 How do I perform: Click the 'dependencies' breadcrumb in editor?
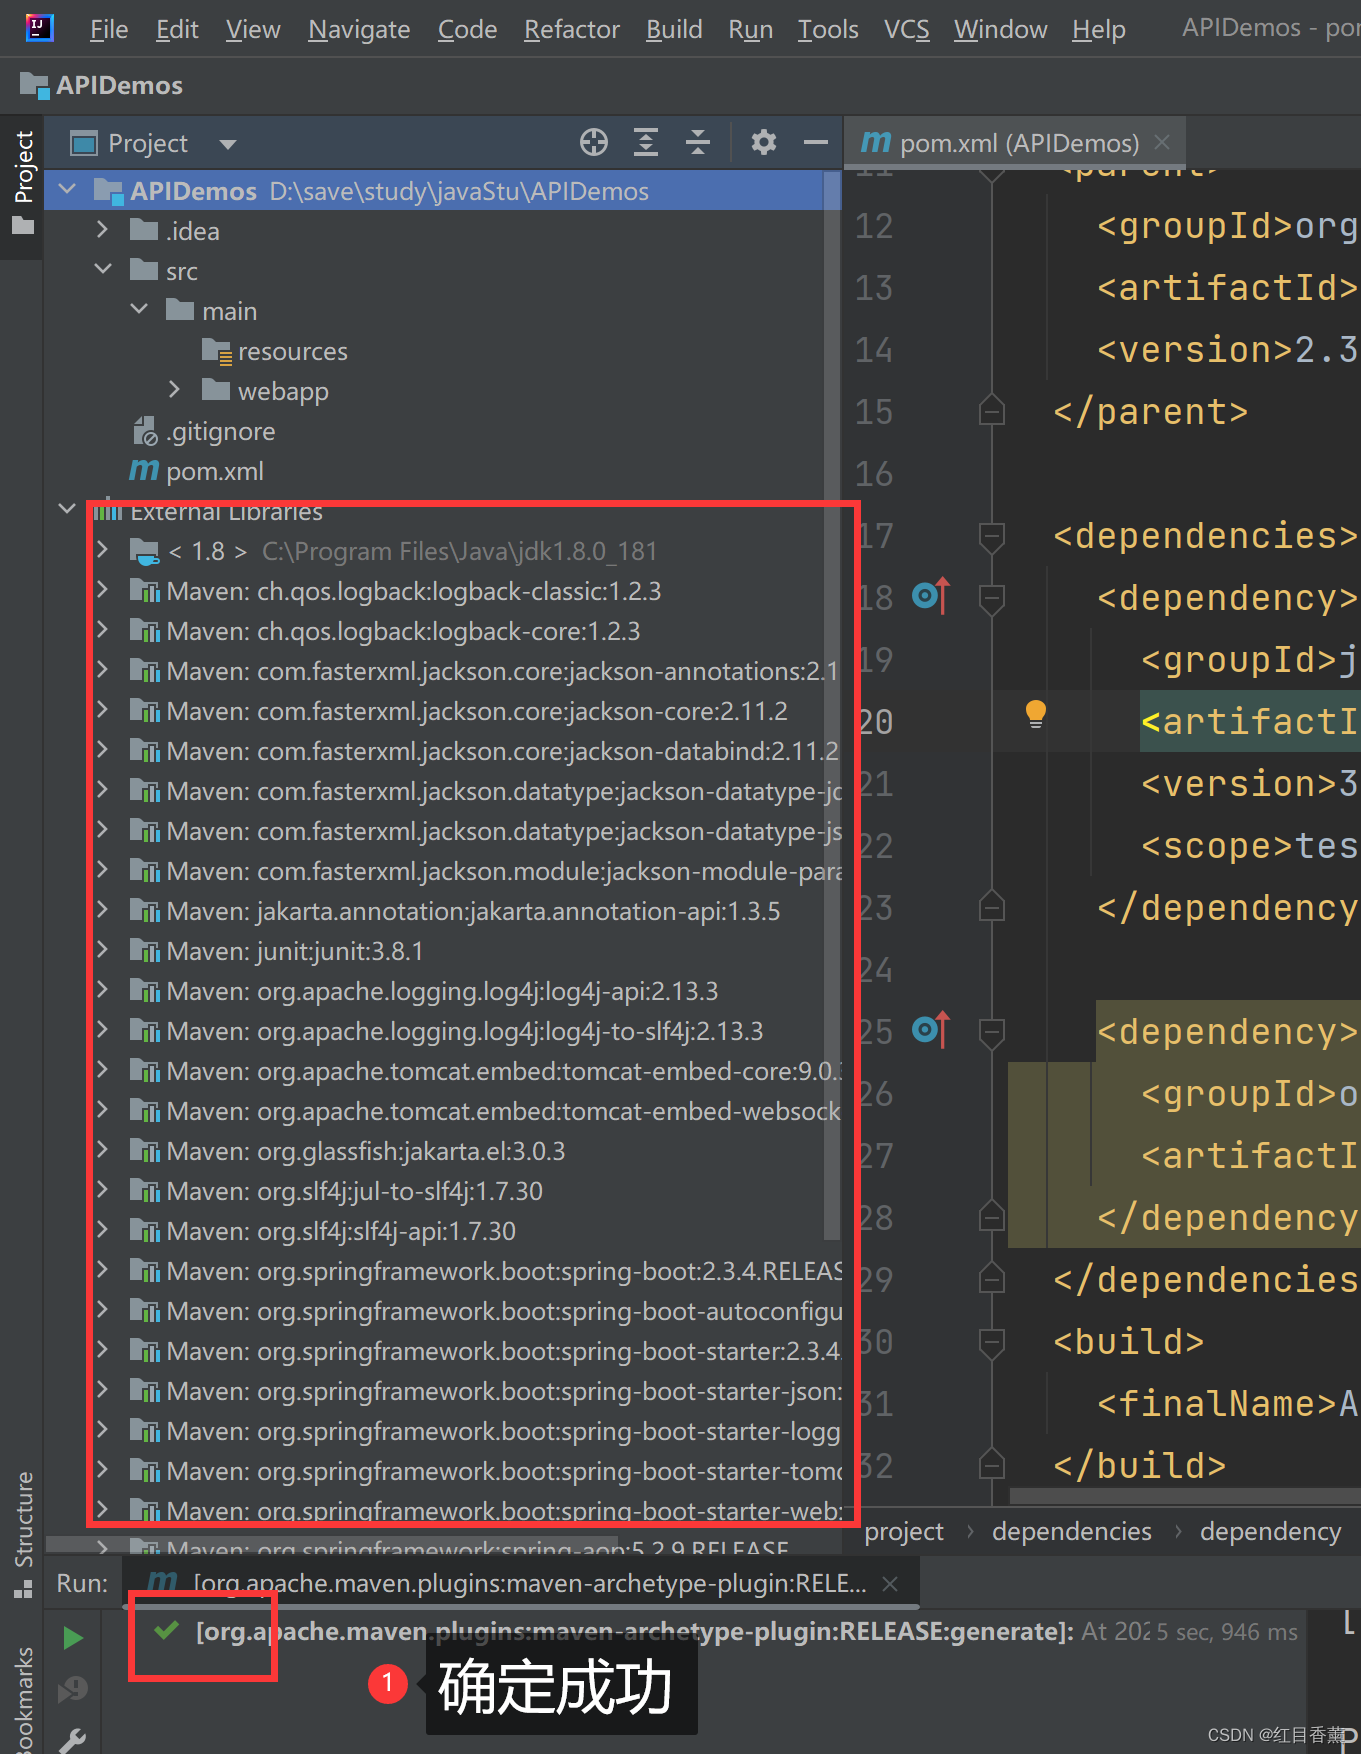coord(1072,1531)
